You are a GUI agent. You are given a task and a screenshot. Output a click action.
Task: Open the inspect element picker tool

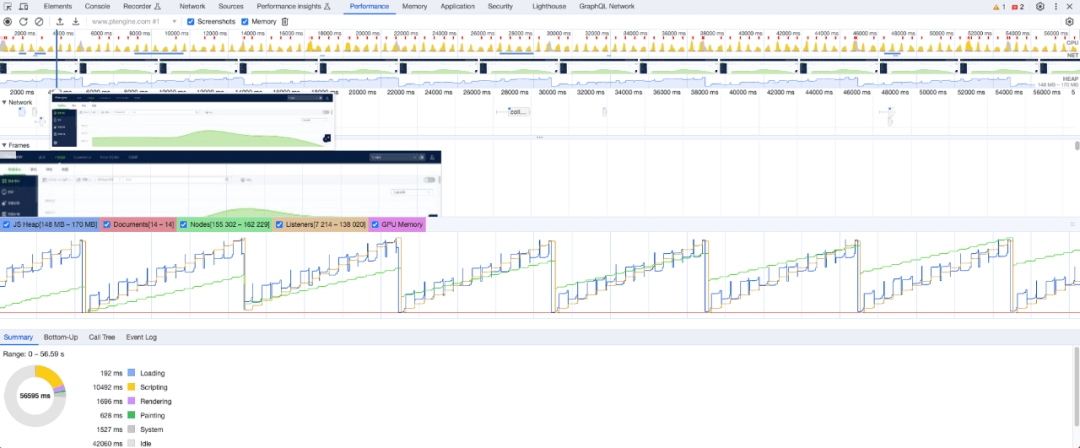[8, 6]
